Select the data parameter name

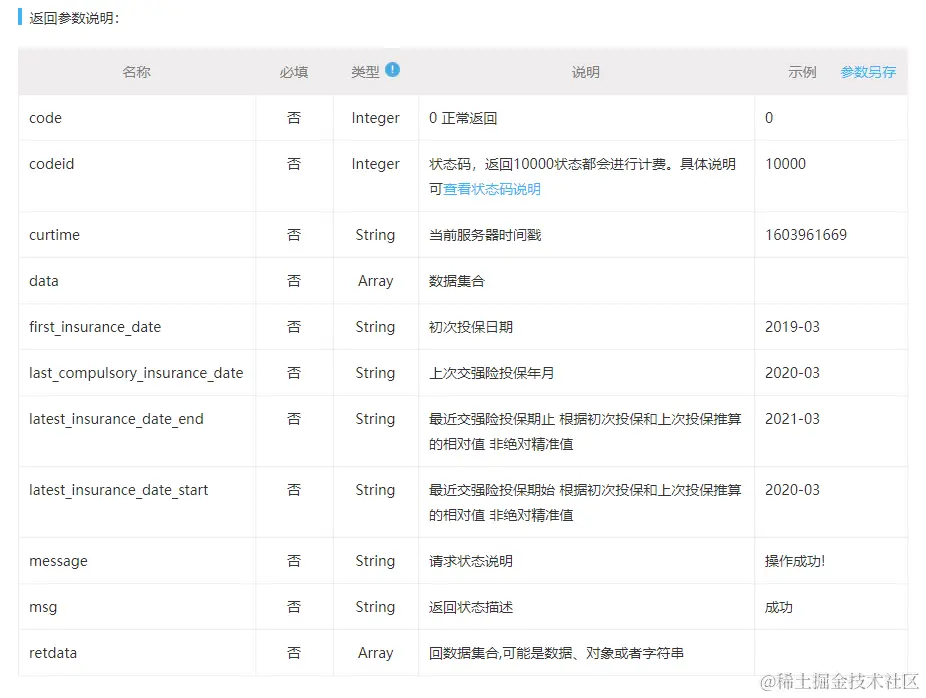click(x=44, y=281)
